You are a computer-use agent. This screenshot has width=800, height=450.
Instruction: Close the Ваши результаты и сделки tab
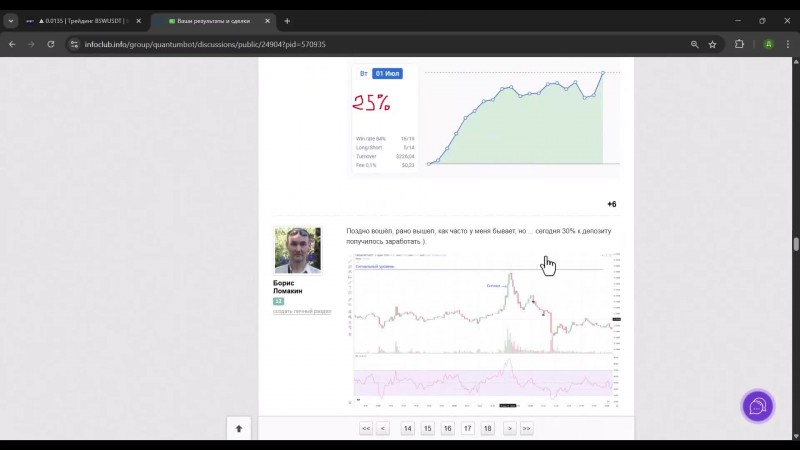[267, 21]
